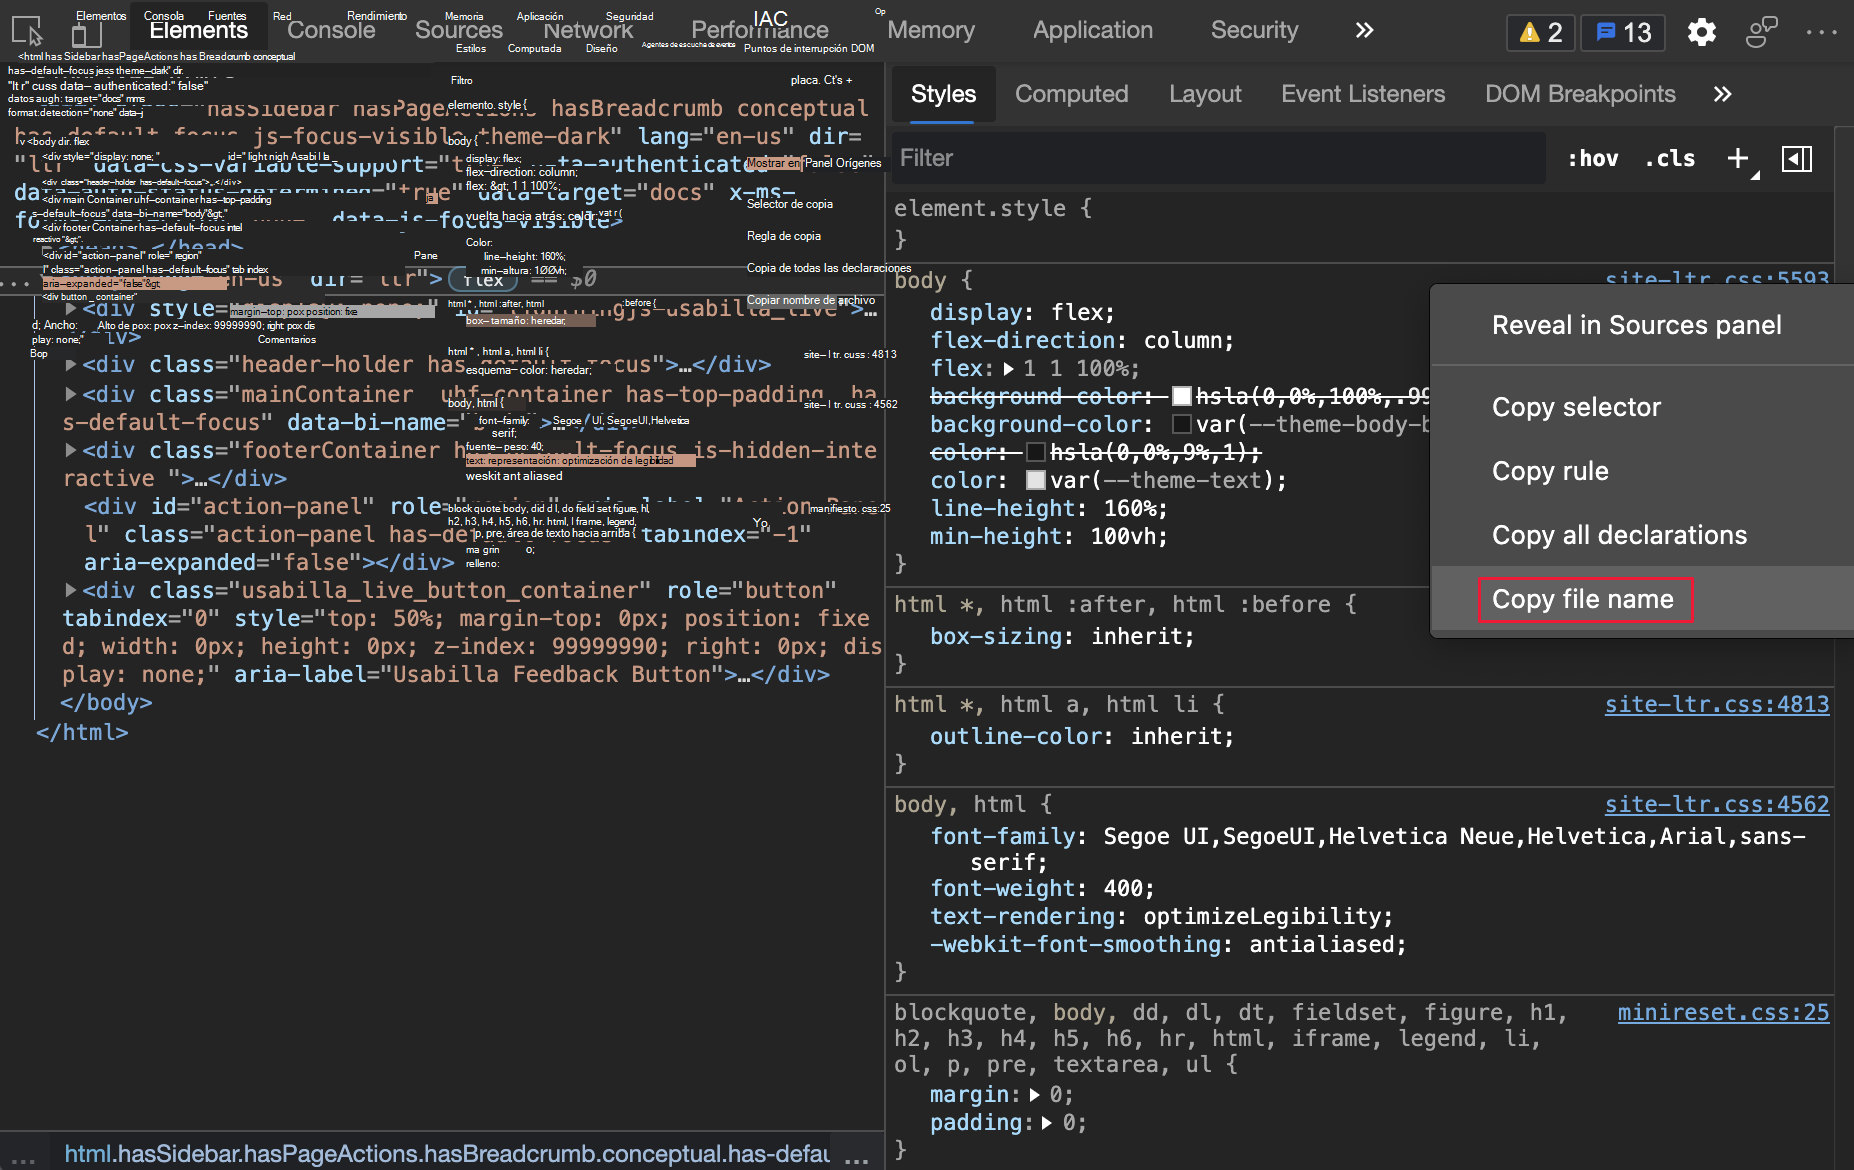Open the site-ltr.css:4813 source link

[1716, 704]
